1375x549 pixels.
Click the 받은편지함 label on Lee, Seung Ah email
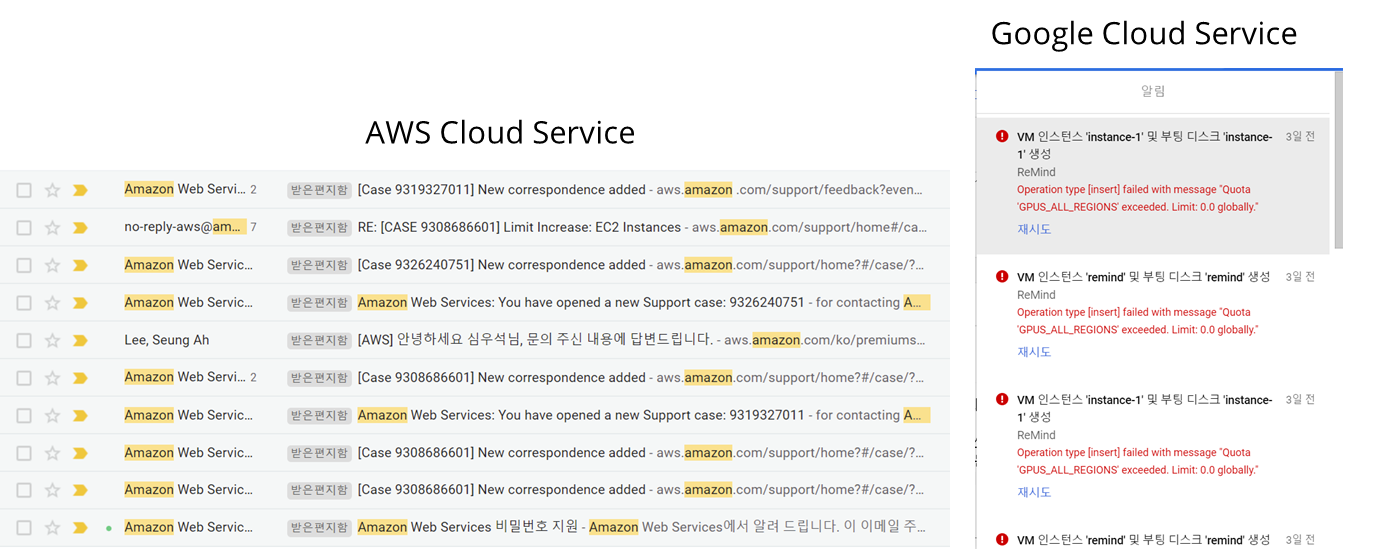click(319, 340)
